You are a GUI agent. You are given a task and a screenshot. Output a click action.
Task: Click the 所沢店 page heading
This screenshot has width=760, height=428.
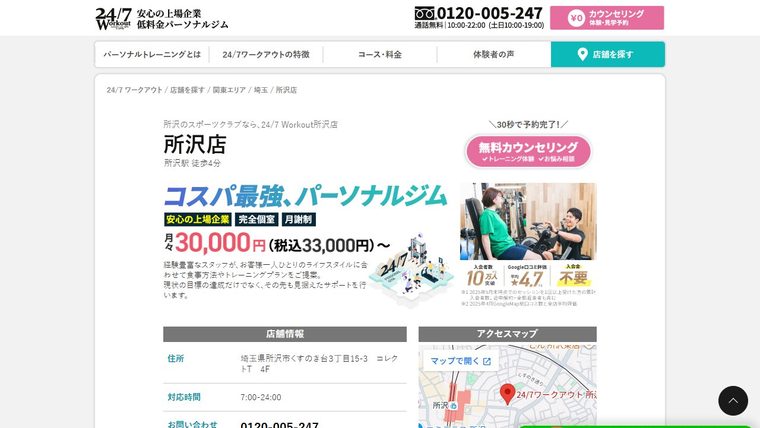tap(195, 144)
